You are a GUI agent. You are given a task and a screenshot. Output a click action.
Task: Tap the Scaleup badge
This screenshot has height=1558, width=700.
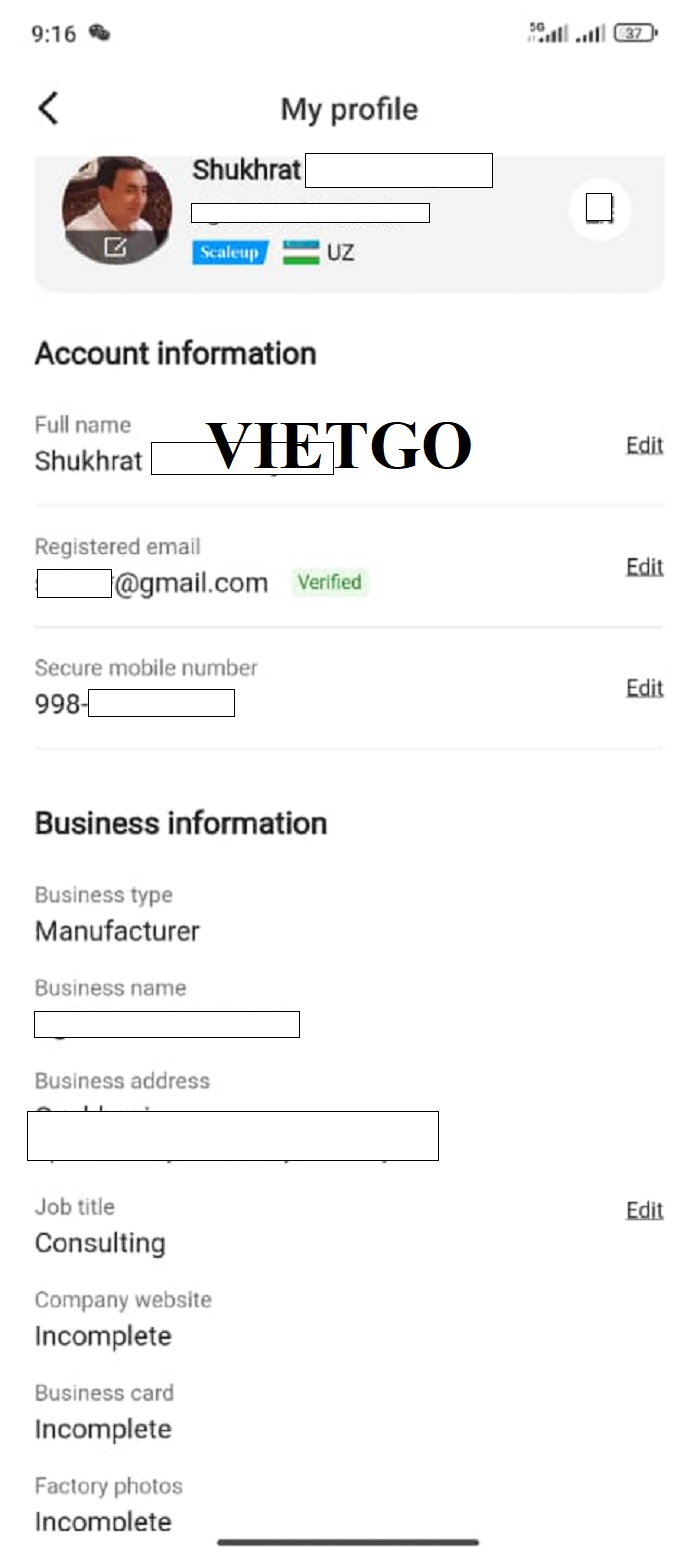coord(230,252)
